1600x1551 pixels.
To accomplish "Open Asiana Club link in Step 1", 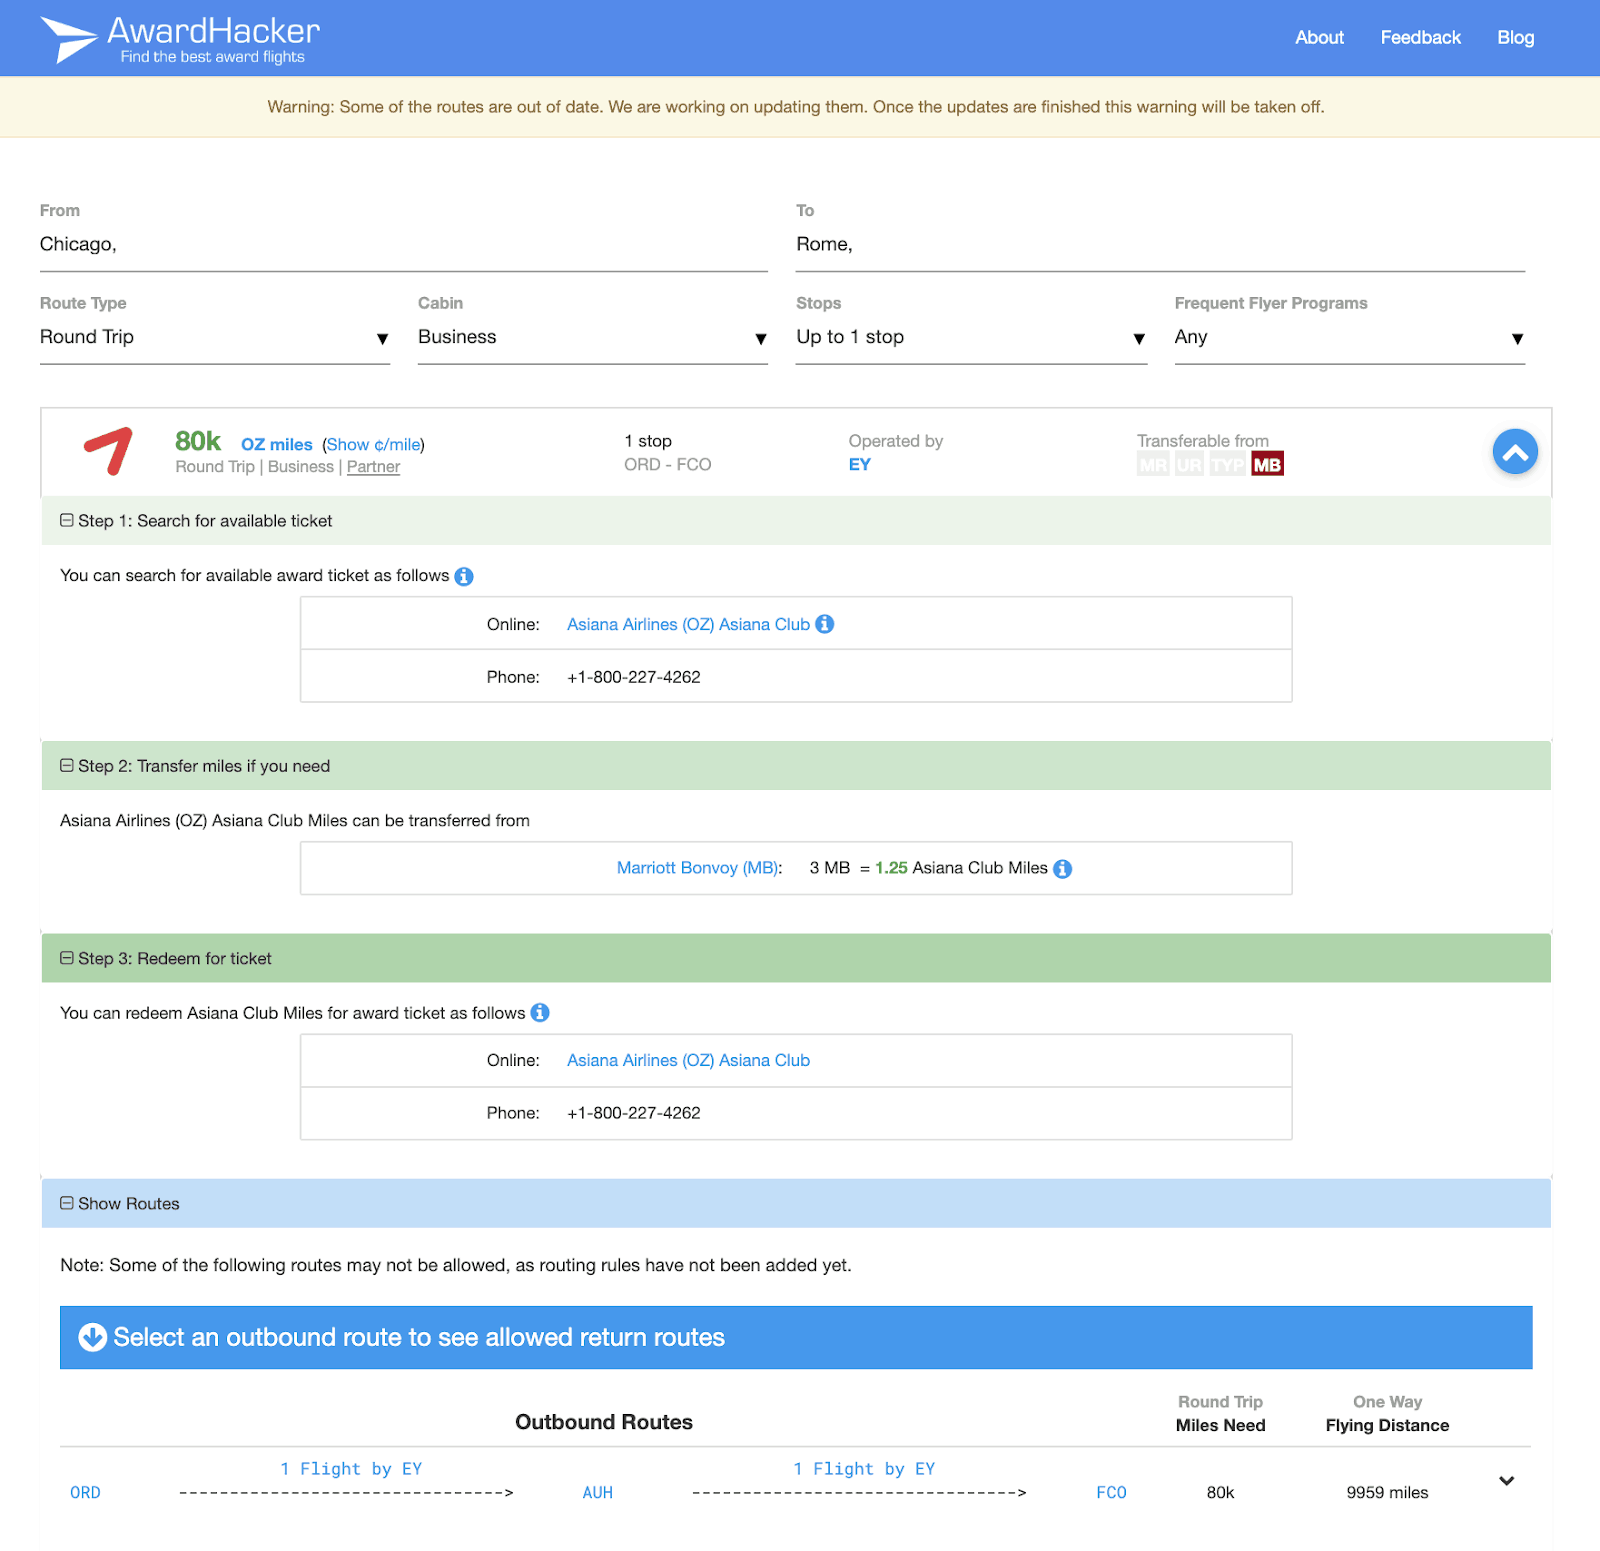I will [x=688, y=624].
